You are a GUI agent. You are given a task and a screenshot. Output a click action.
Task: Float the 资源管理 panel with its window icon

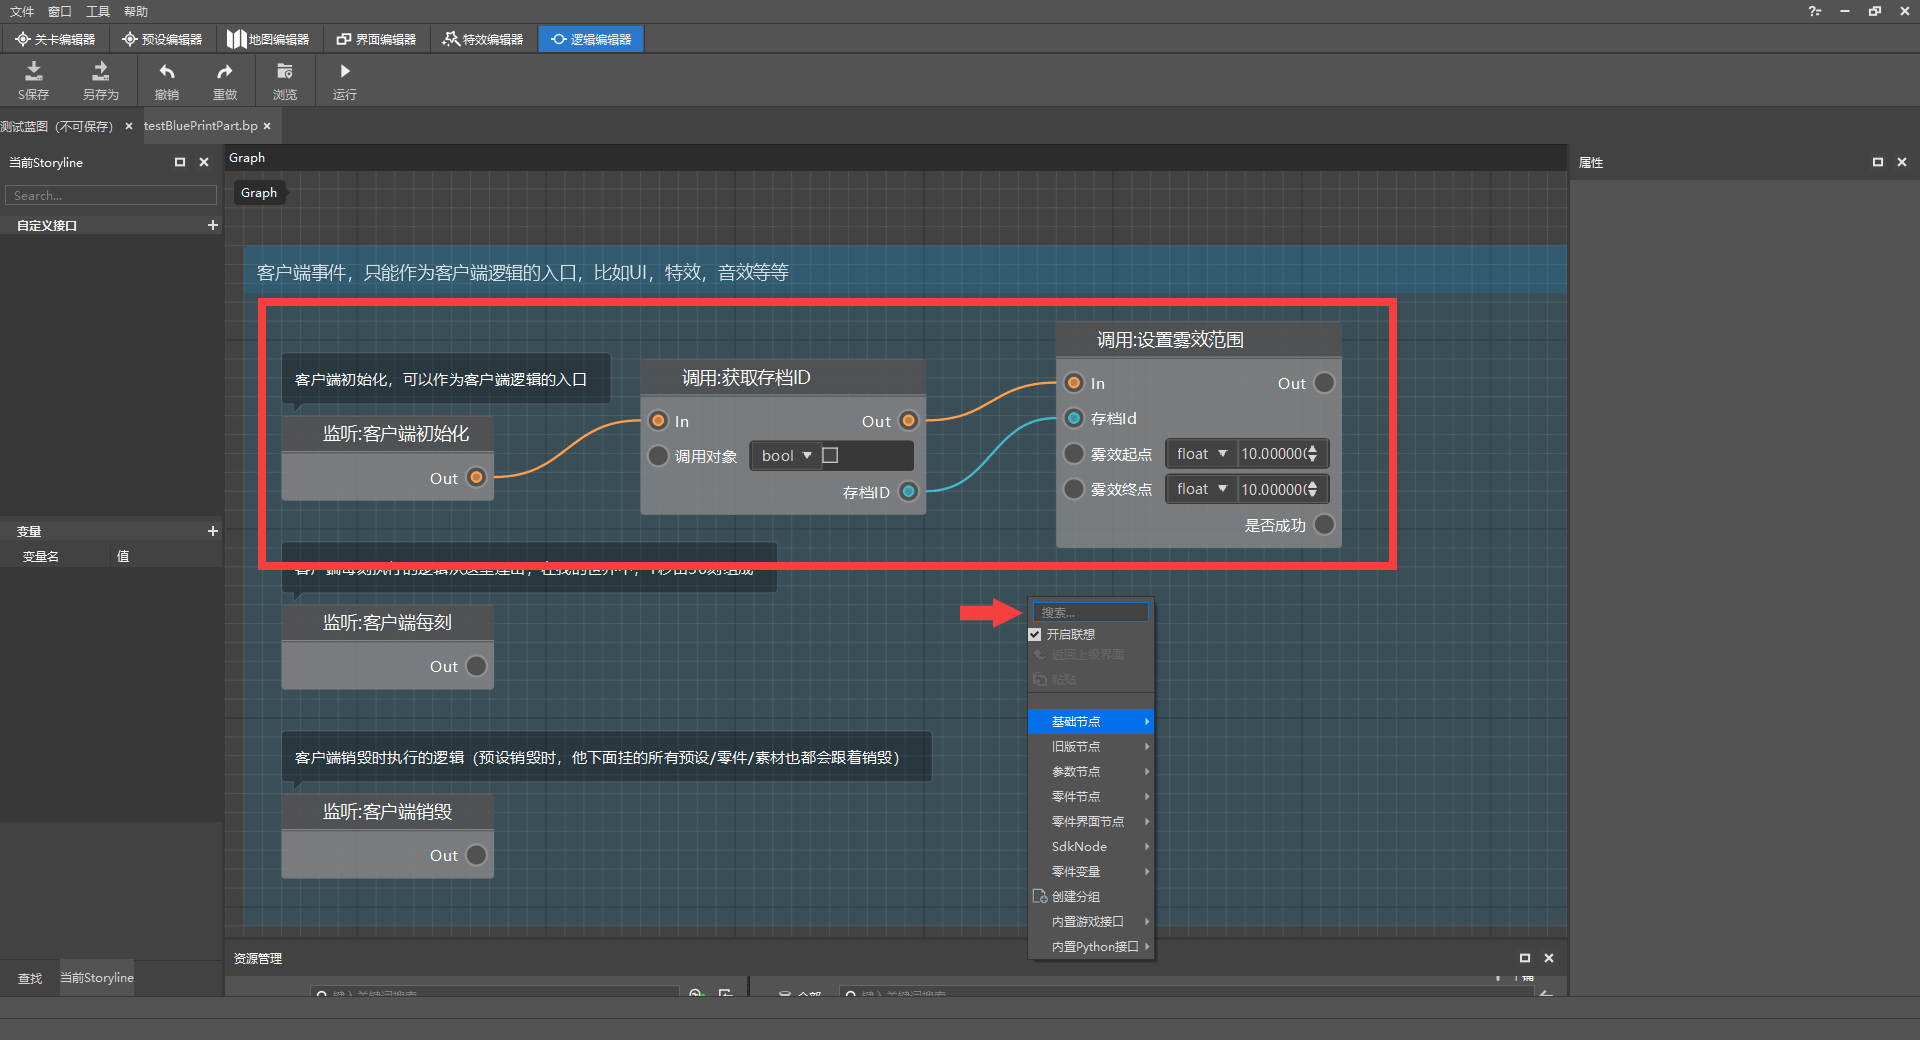1525,958
